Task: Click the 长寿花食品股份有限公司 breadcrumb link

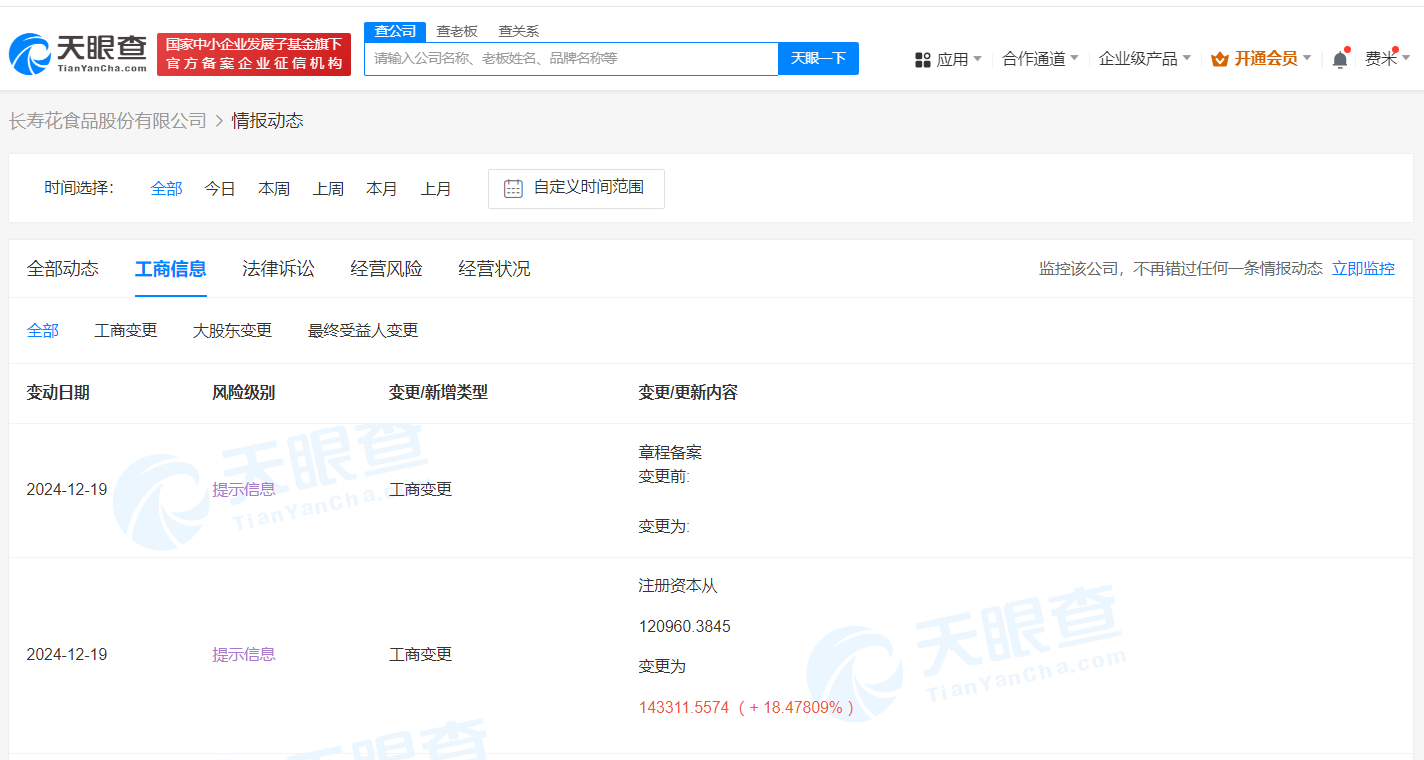Action: [x=108, y=121]
